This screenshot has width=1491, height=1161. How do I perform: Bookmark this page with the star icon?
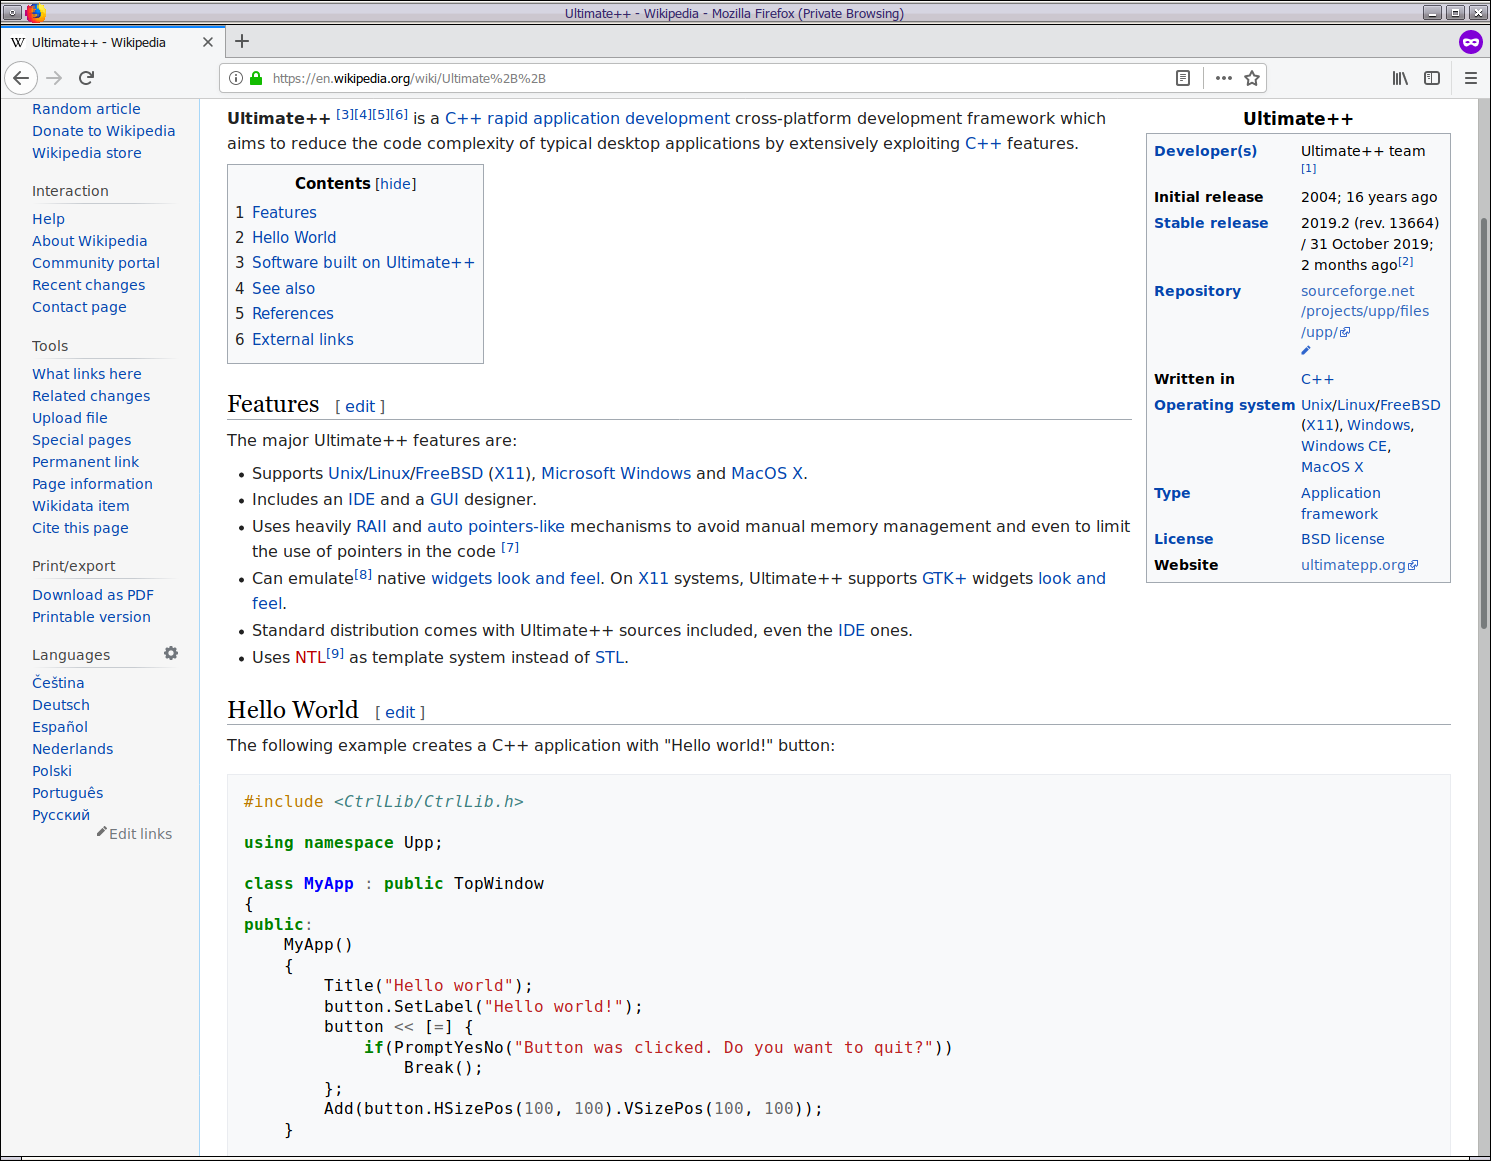[1252, 78]
